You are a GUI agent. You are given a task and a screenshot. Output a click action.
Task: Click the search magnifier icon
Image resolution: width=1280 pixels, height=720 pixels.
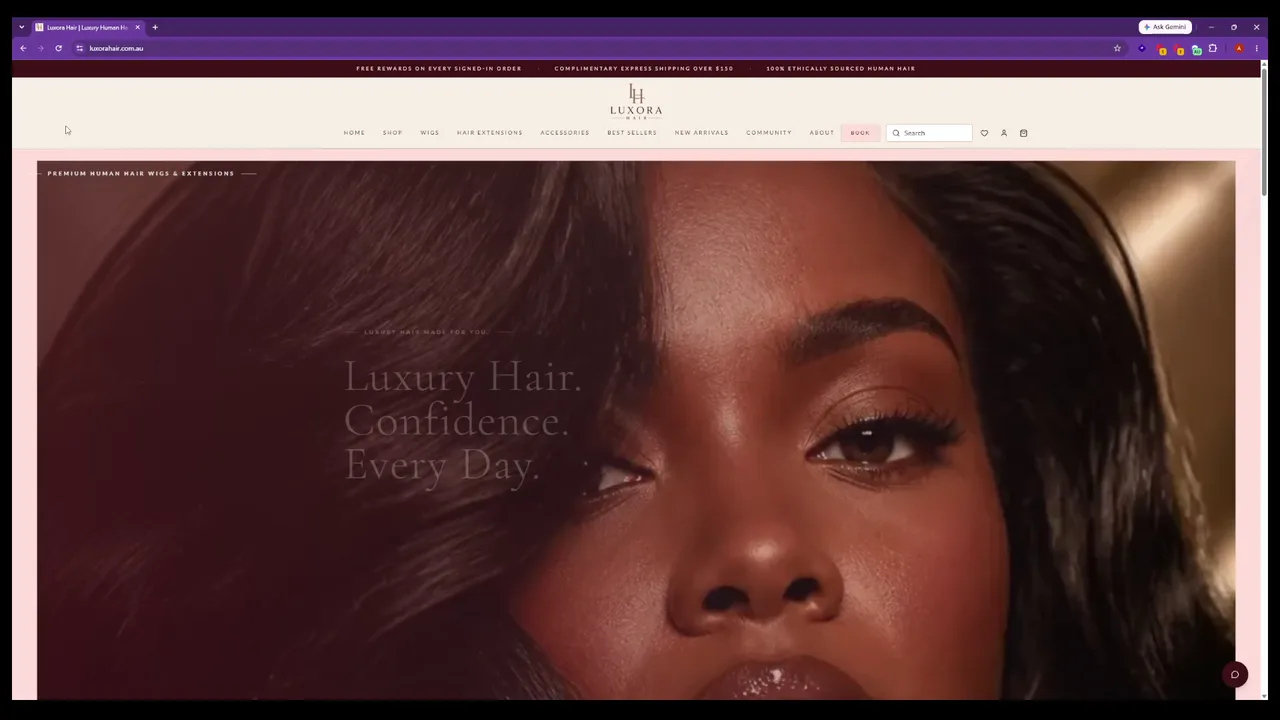point(896,133)
